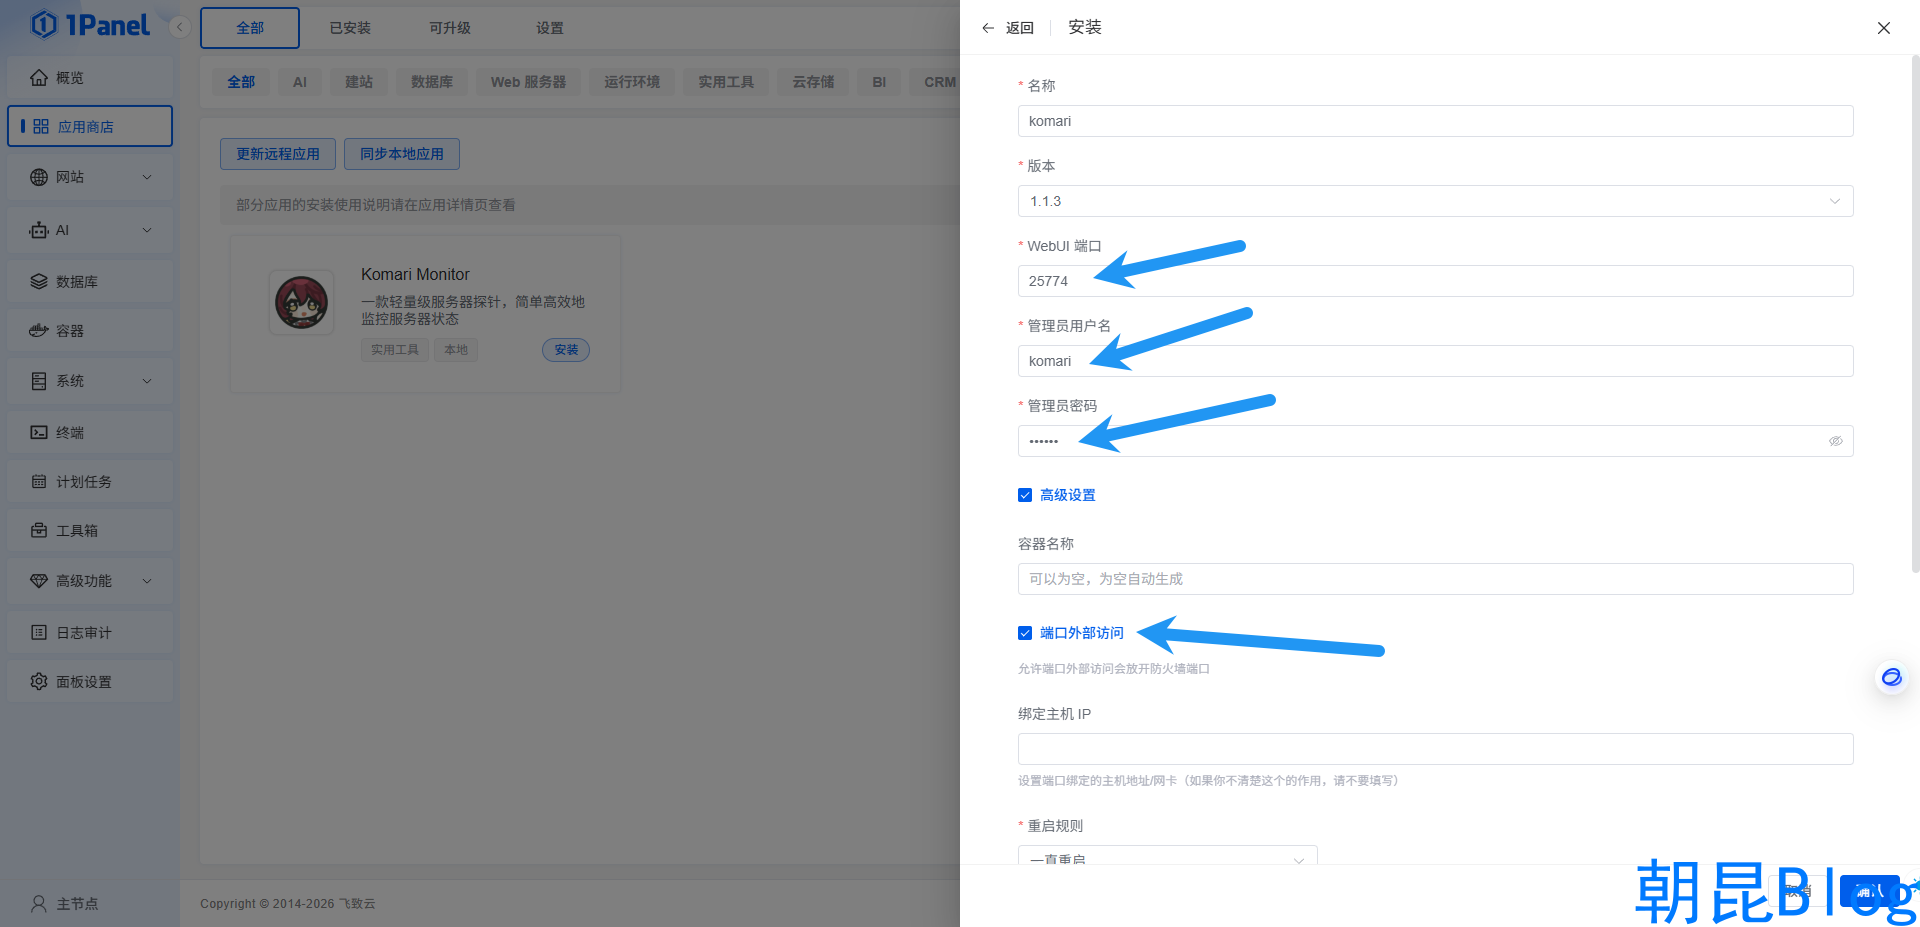1920x927 pixels.
Task: Click the 高级功能 diamond icon
Action: 39,581
